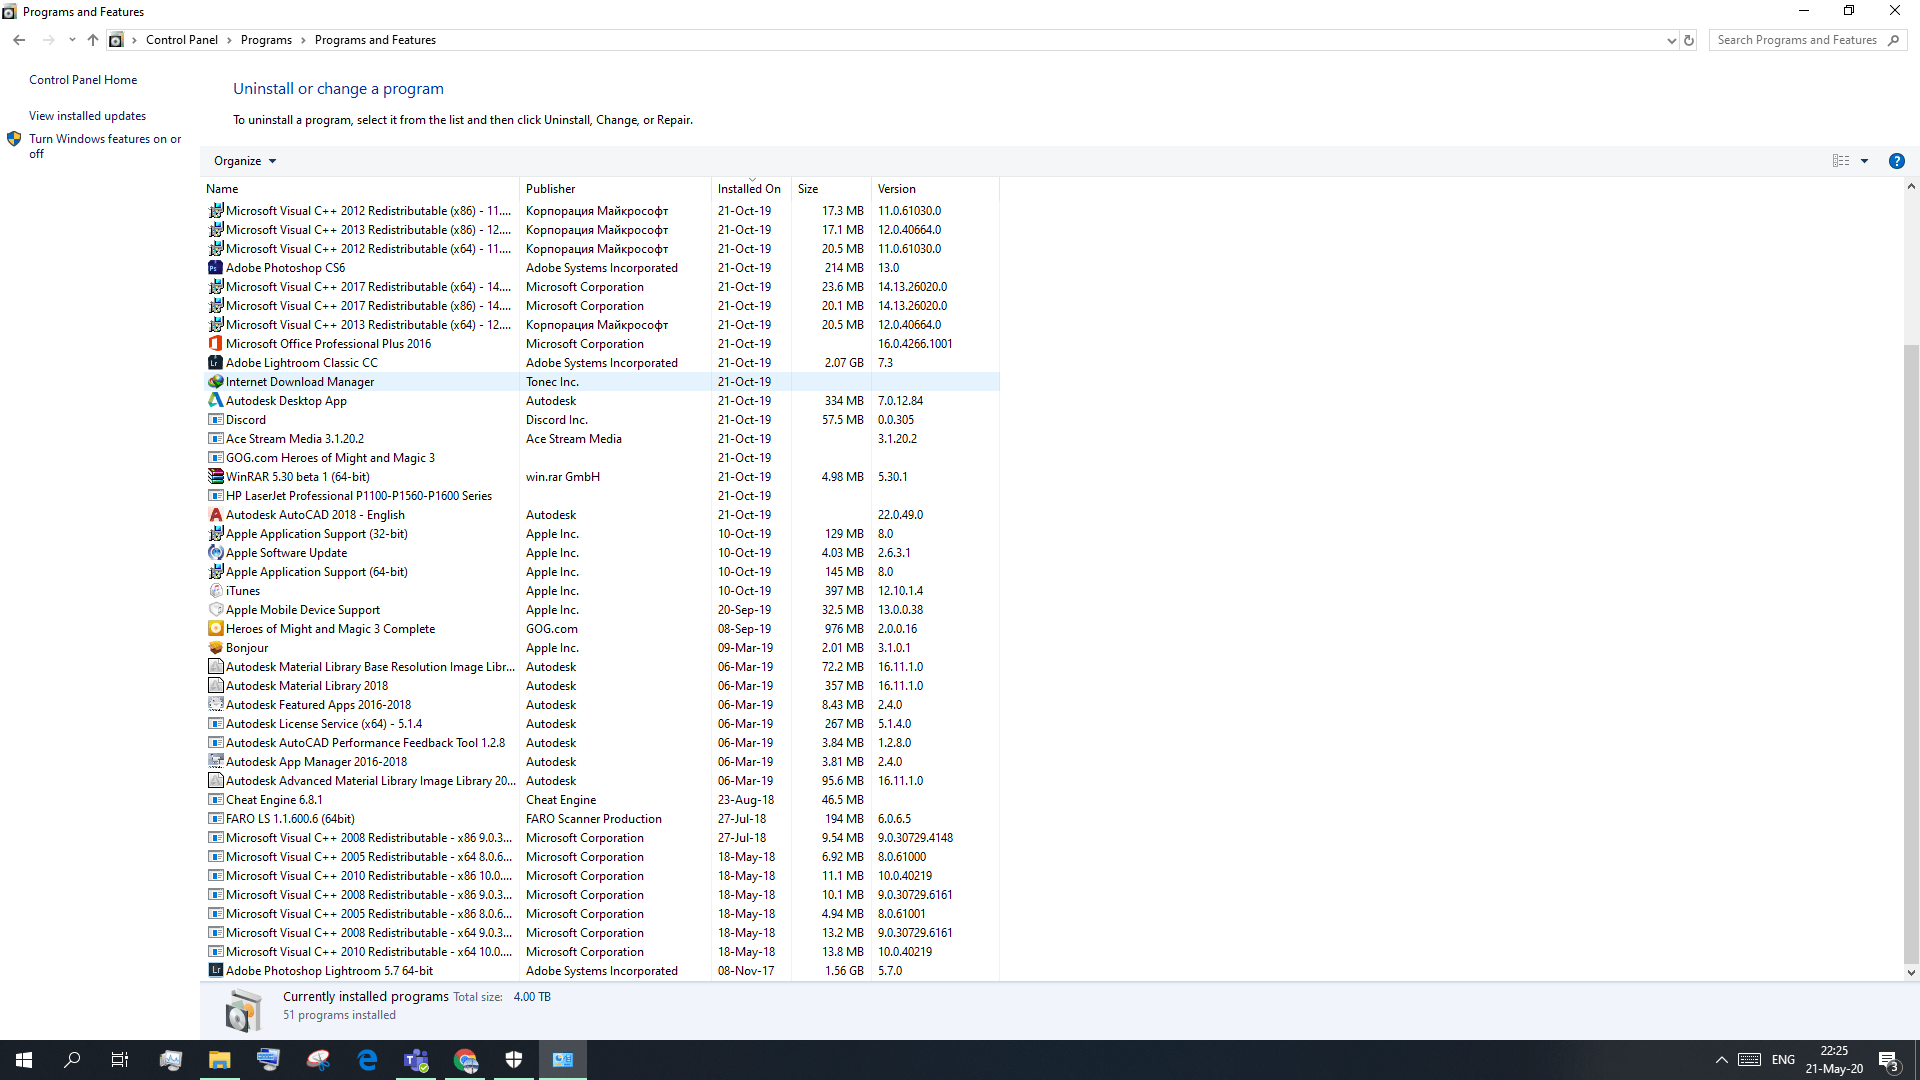Viewport: 1920px width, 1080px height.
Task: Open the recent locations dropdown arrow
Action: 72,40
